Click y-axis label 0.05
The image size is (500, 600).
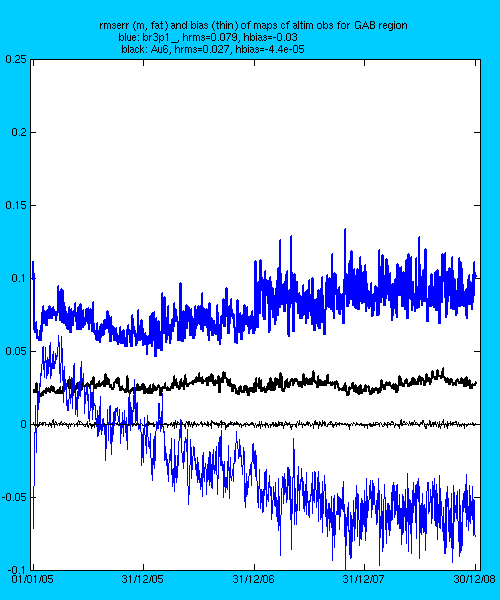coord(16,351)
